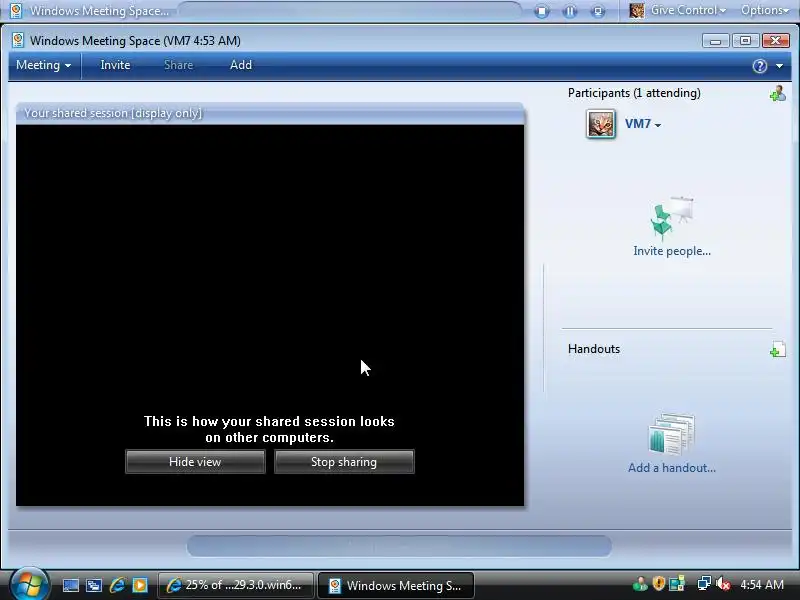Click the top sharing bar Windows Meeting Space icon
The image size is (800, 600).
pyautogui.click(x=16, y=11)
